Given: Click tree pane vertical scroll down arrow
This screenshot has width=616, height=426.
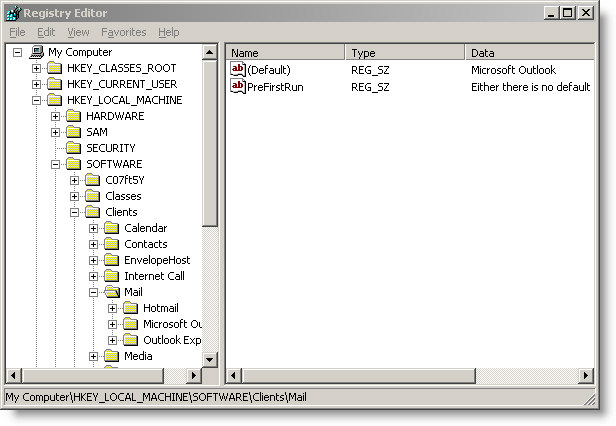Looking at the screenshot, I should click(210, 360).
